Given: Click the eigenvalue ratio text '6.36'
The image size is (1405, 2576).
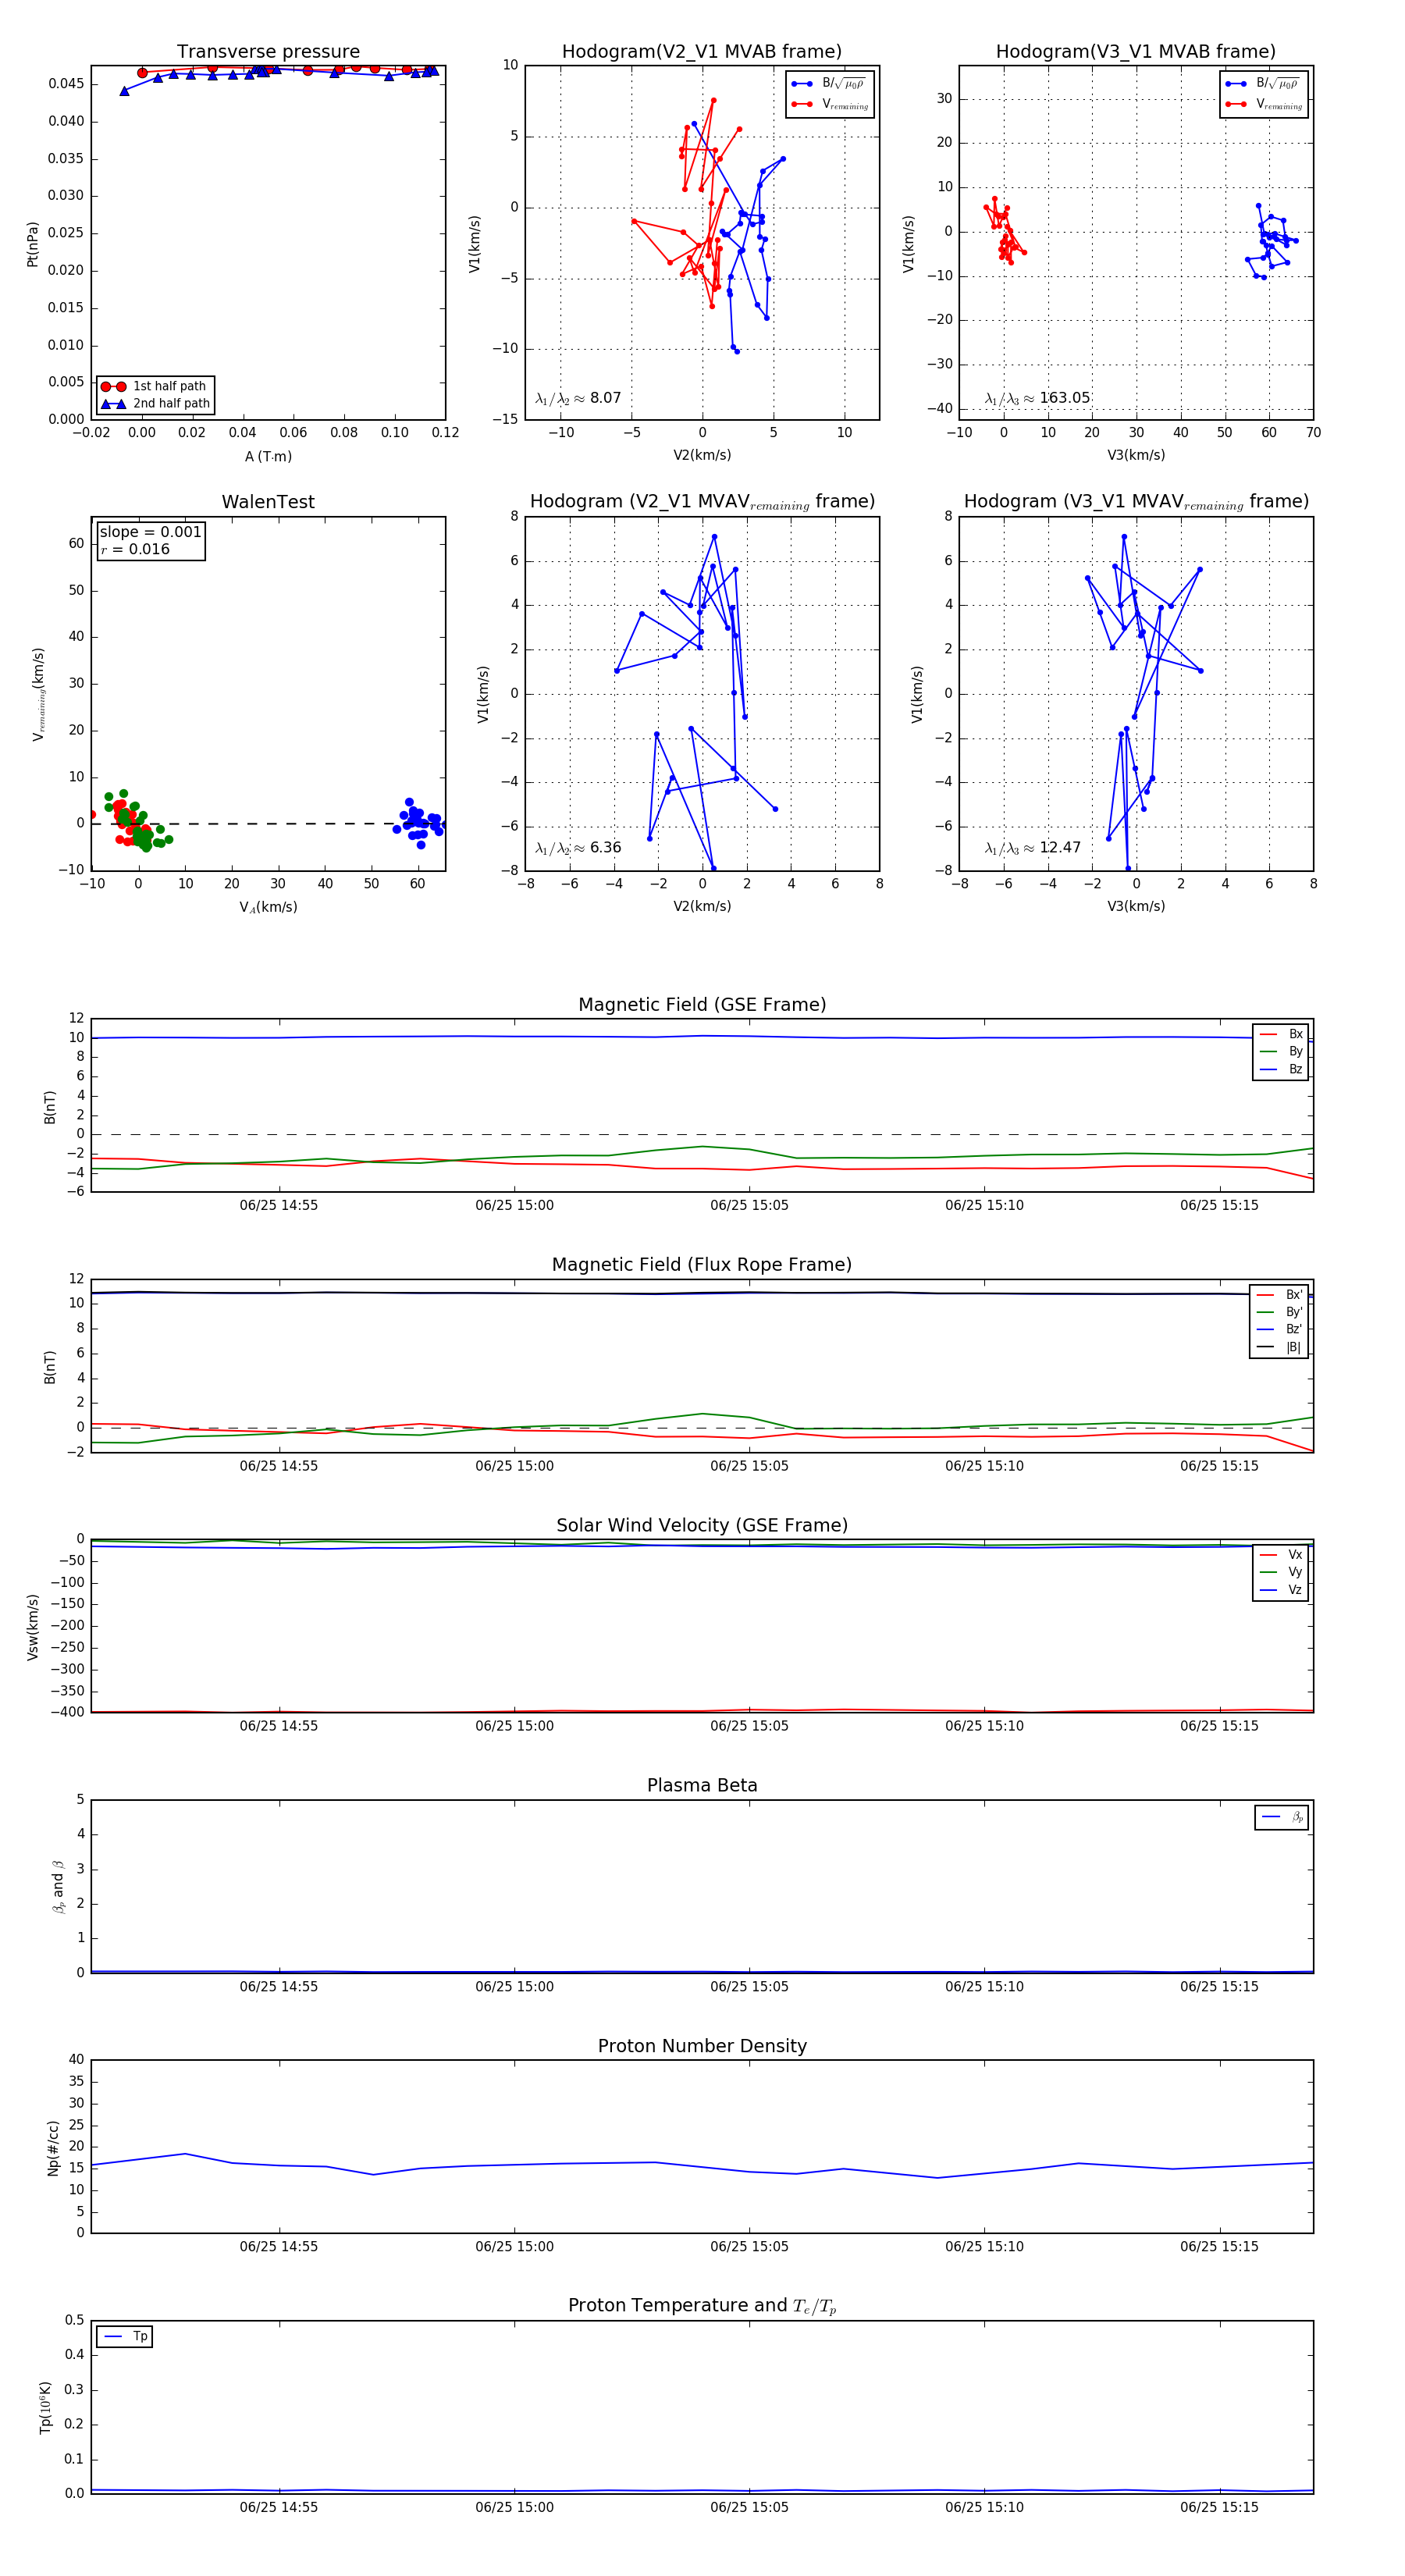Looking at the screenshot, I should 605,848.
